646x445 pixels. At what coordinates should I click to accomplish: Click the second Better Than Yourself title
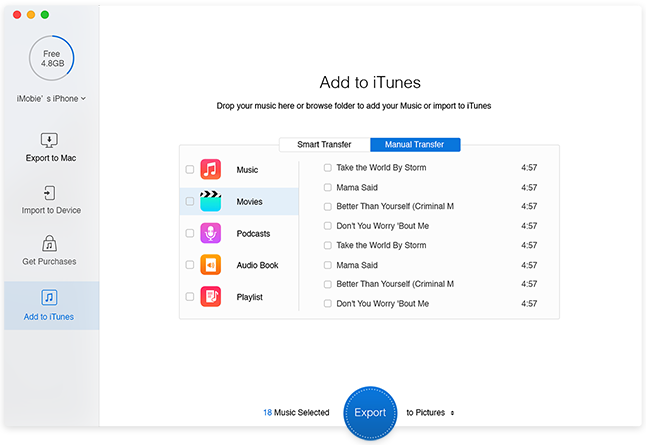(395, 284)
